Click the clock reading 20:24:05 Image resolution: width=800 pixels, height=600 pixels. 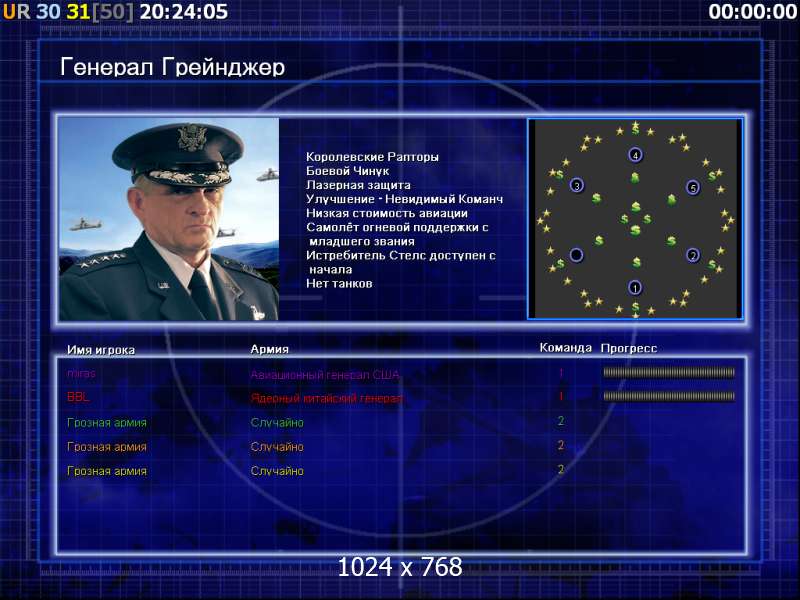point(184,11)
